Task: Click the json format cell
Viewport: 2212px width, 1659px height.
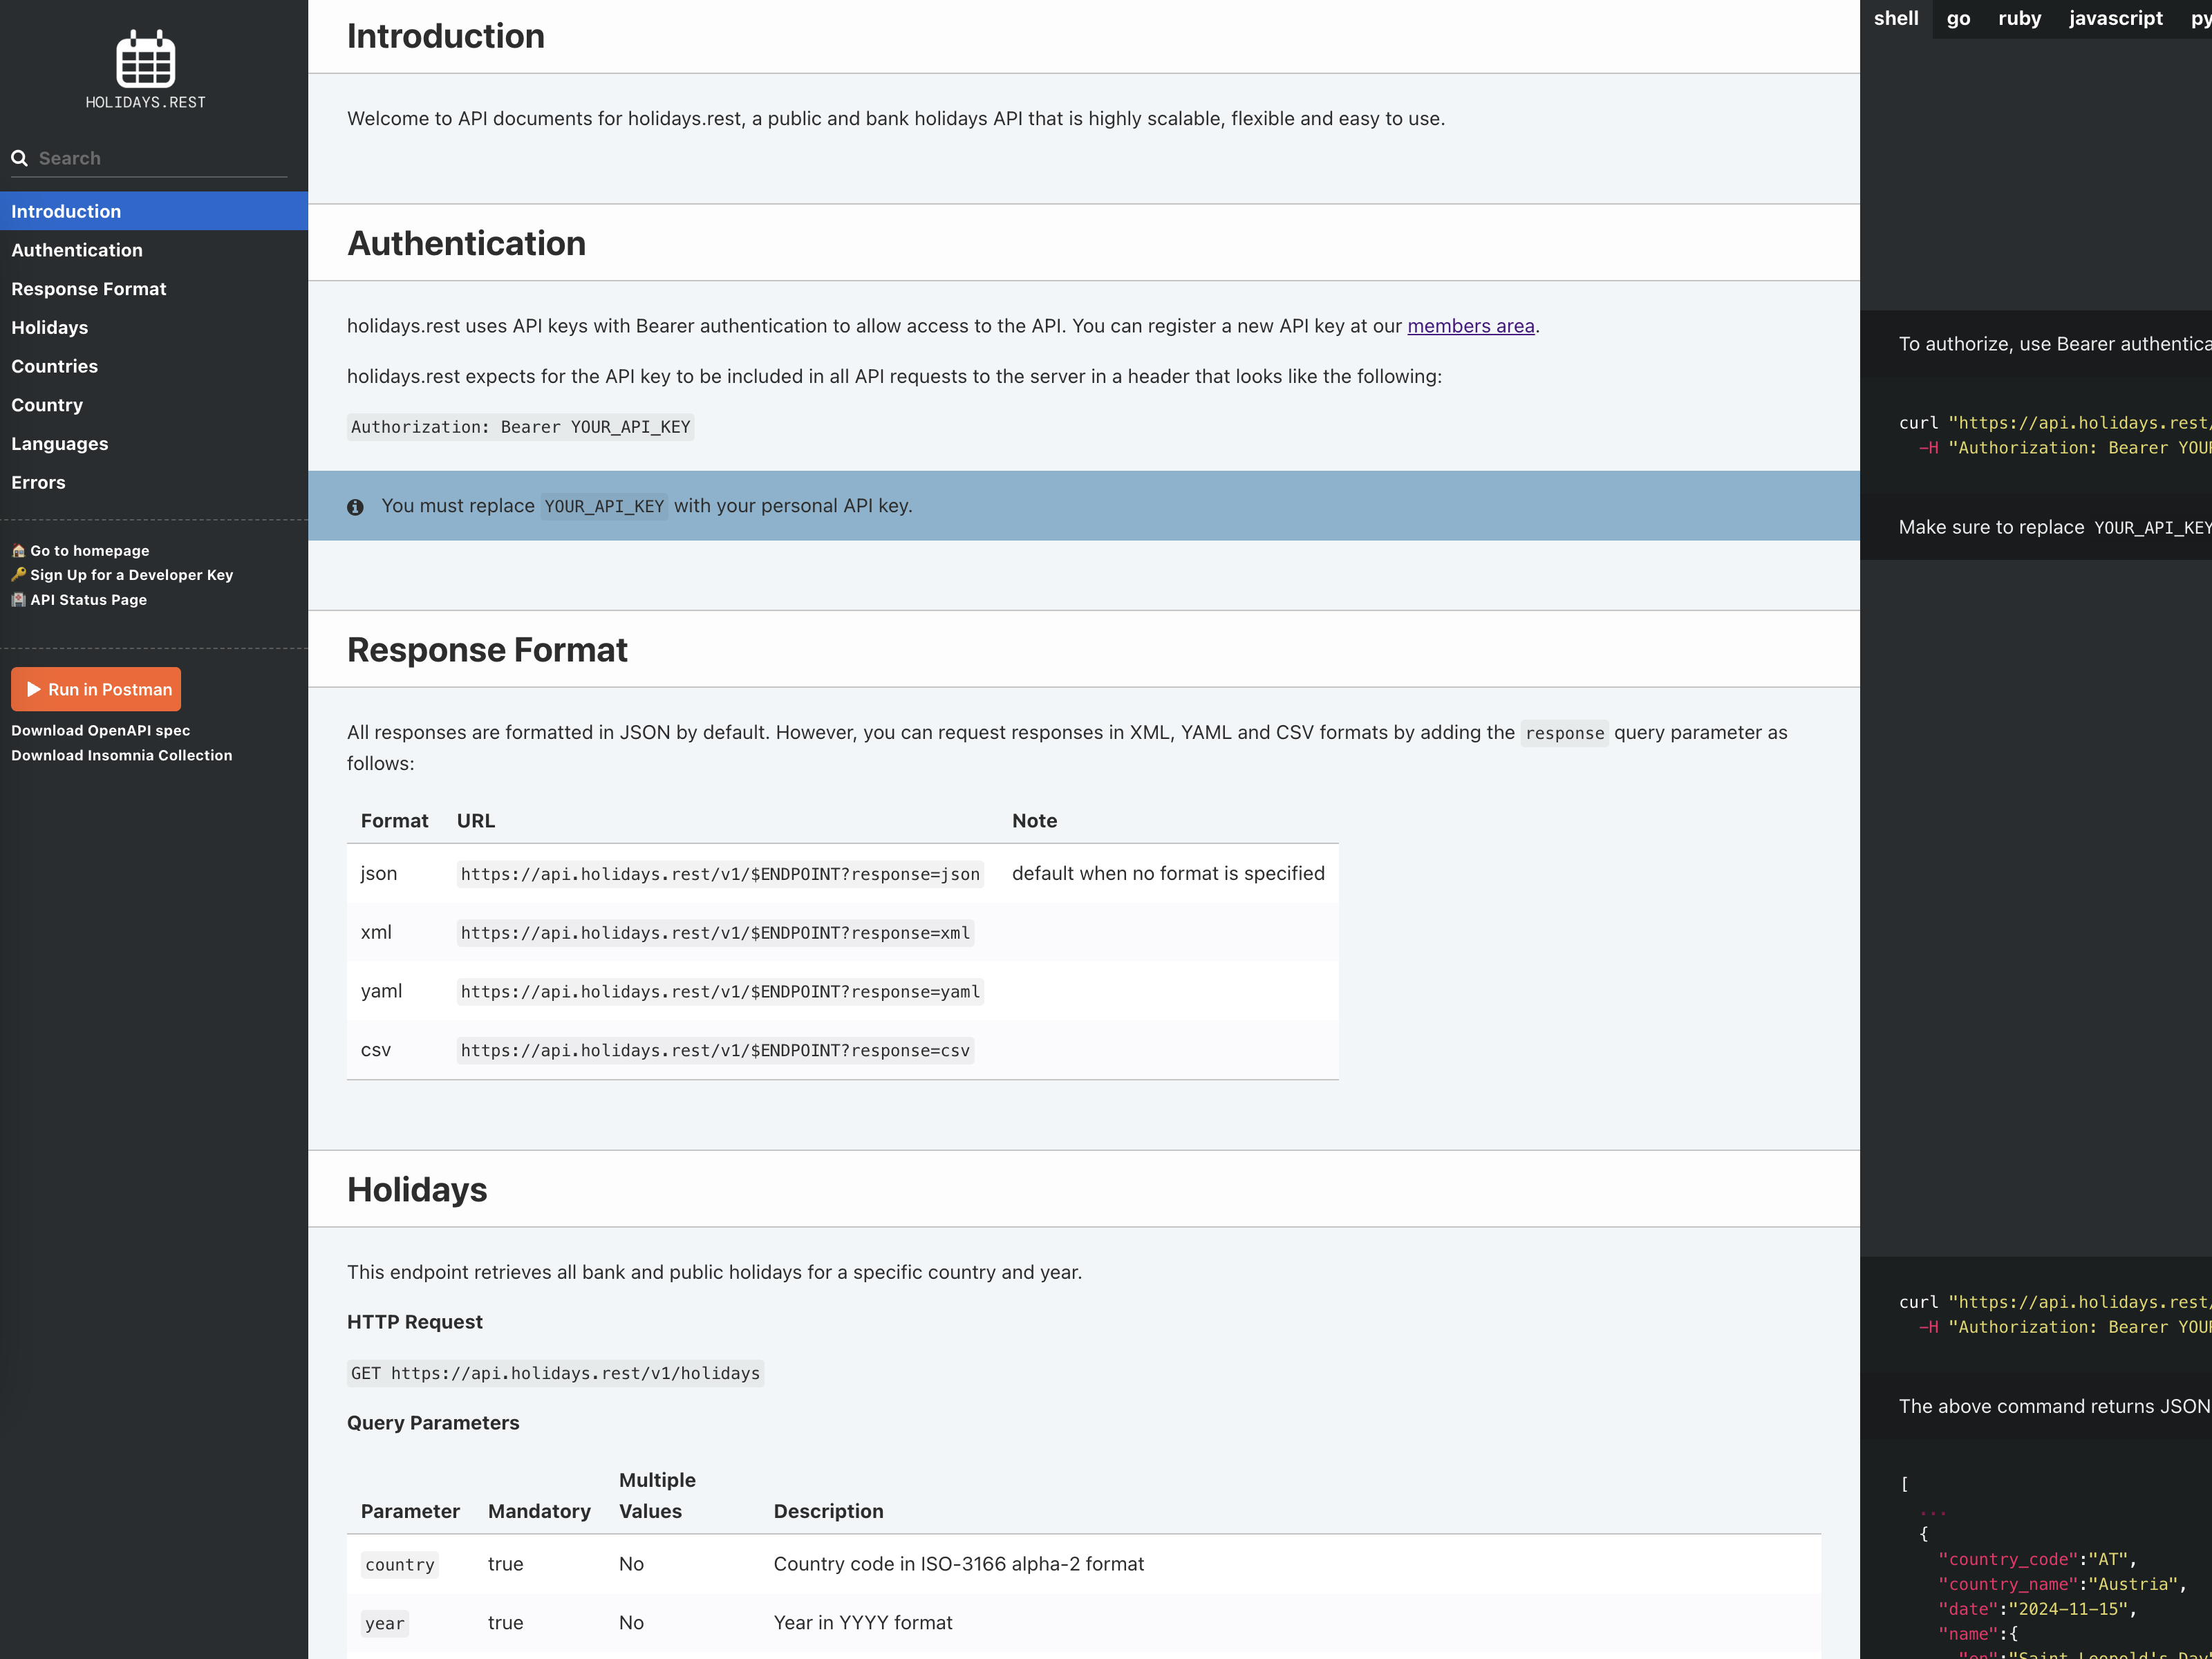Action: point(379,874)
